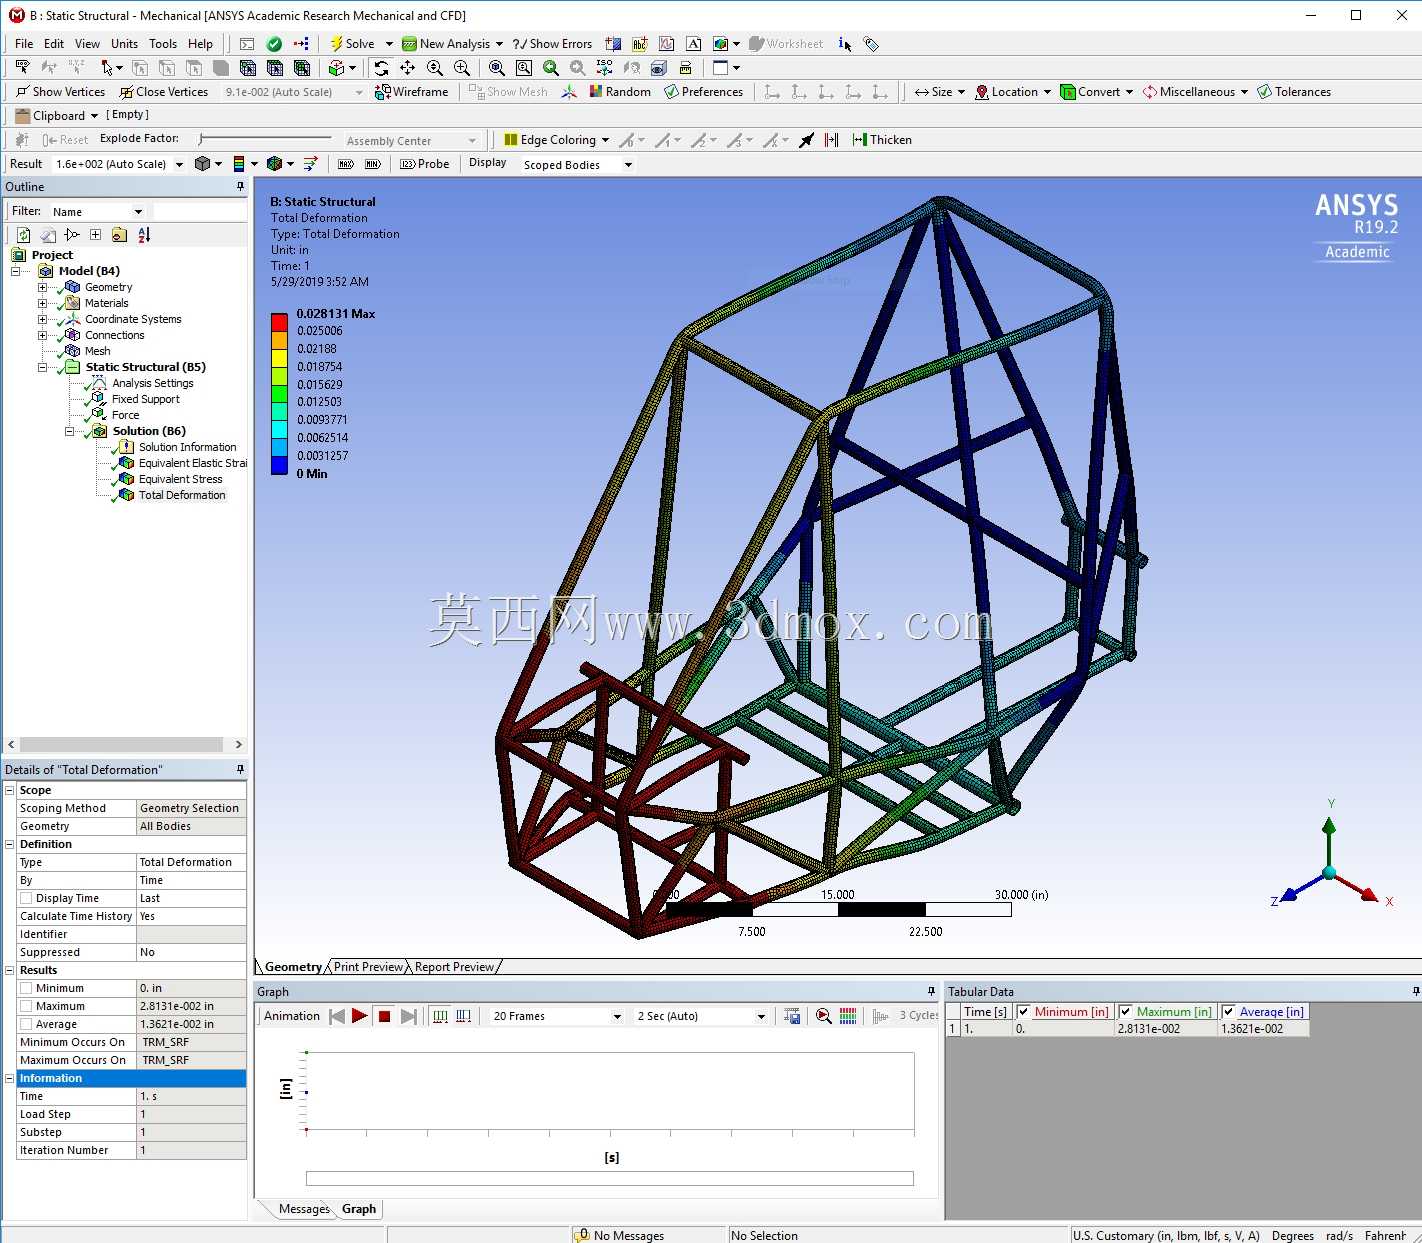Click the refresh icon in Outline toolbar
Image resolution: width=1422 pixels, height=1243 pixels.
[x=23, y=235]
